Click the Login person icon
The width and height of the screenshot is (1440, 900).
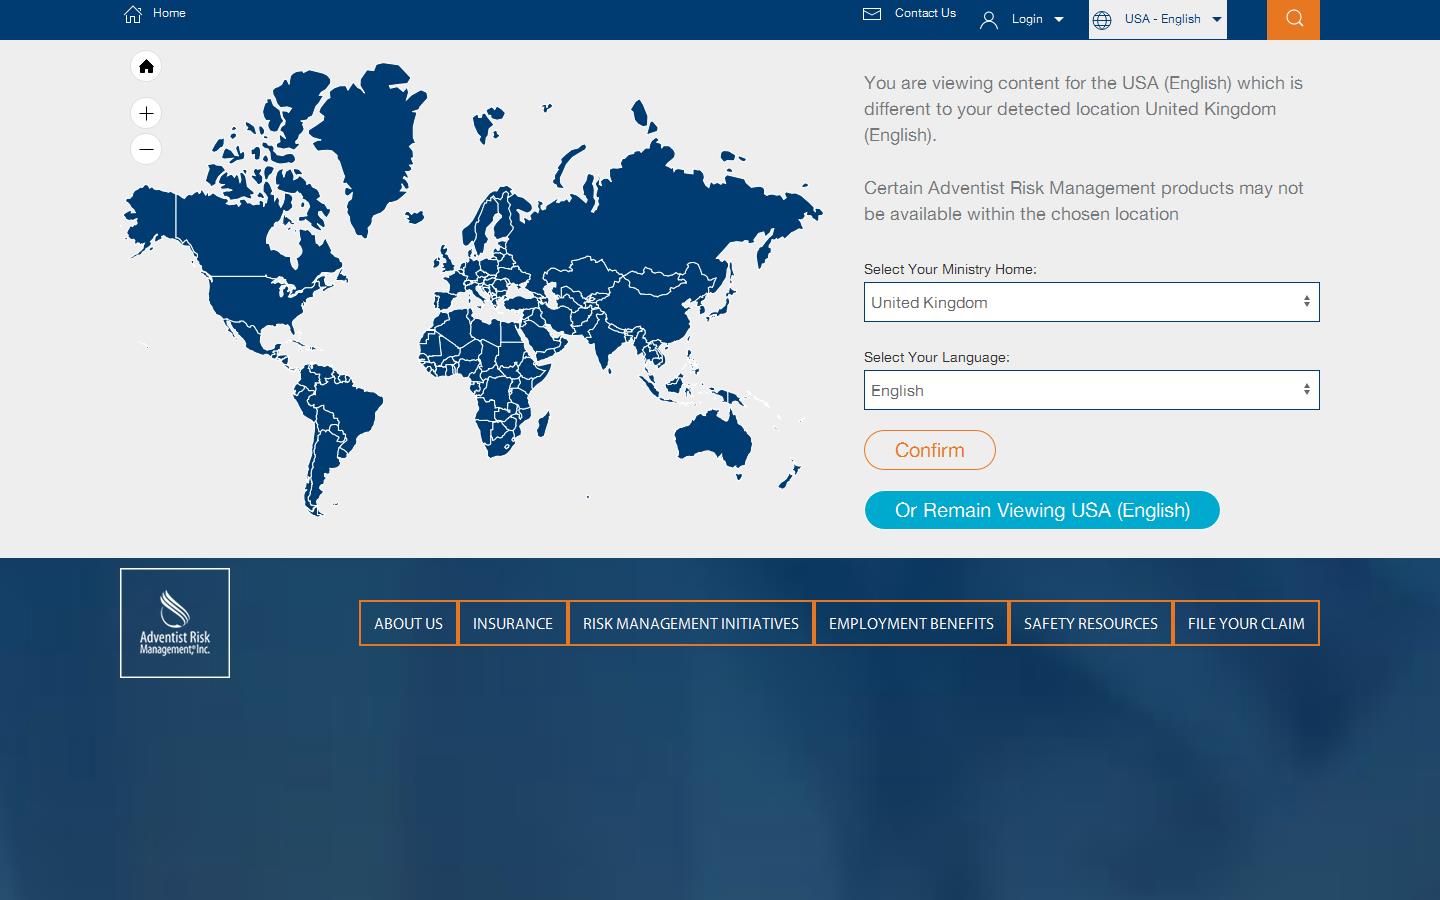pos(989,19)
